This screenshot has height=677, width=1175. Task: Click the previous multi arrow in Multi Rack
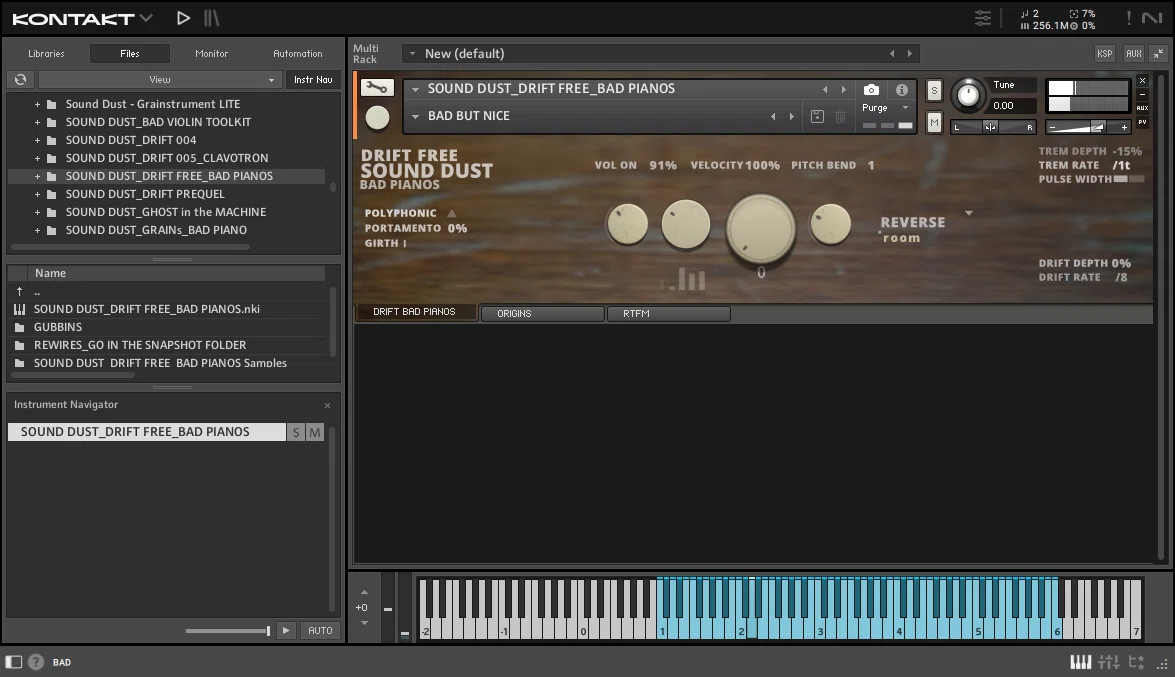click(x=892, y=53)
